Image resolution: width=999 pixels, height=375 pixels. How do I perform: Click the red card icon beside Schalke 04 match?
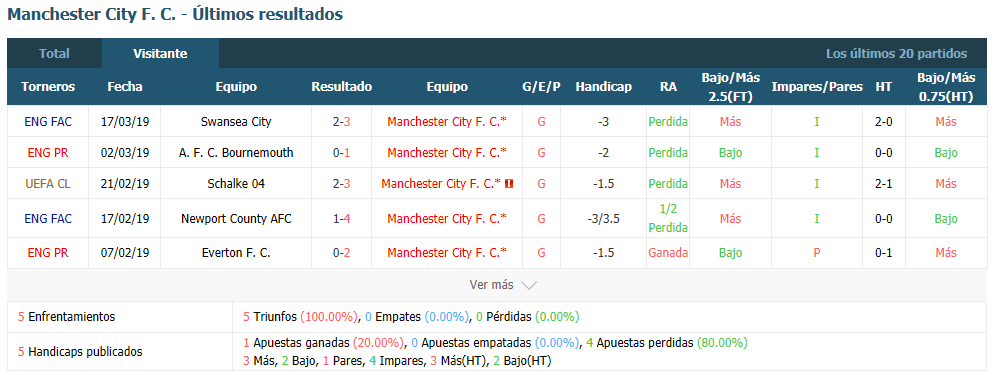click(x=509, y=184)
